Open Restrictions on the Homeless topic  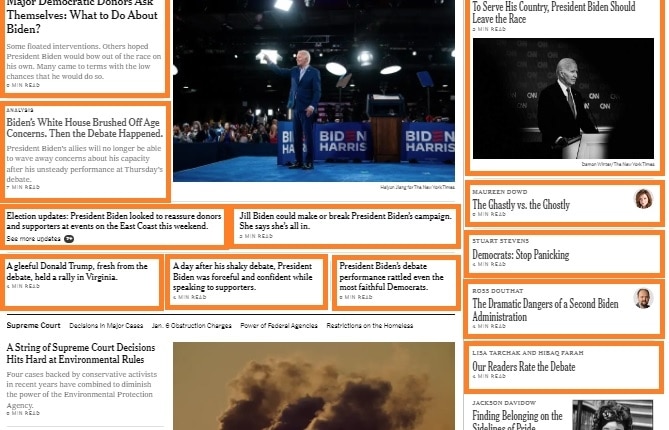[x=369, y=326]
